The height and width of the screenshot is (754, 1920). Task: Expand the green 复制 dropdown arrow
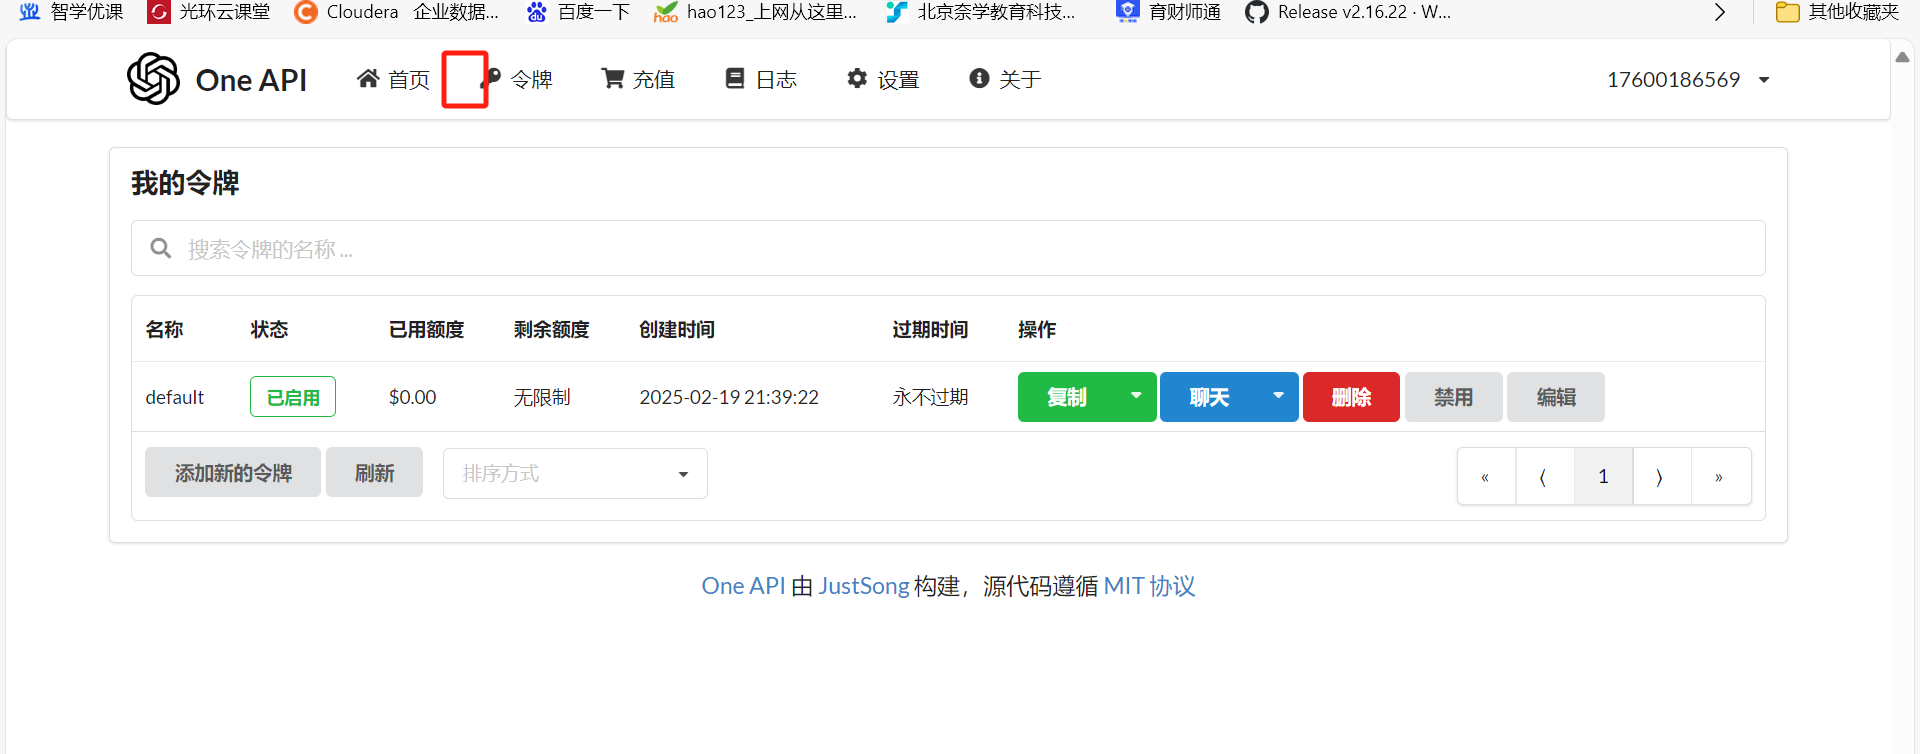(x=1136, y=396)
